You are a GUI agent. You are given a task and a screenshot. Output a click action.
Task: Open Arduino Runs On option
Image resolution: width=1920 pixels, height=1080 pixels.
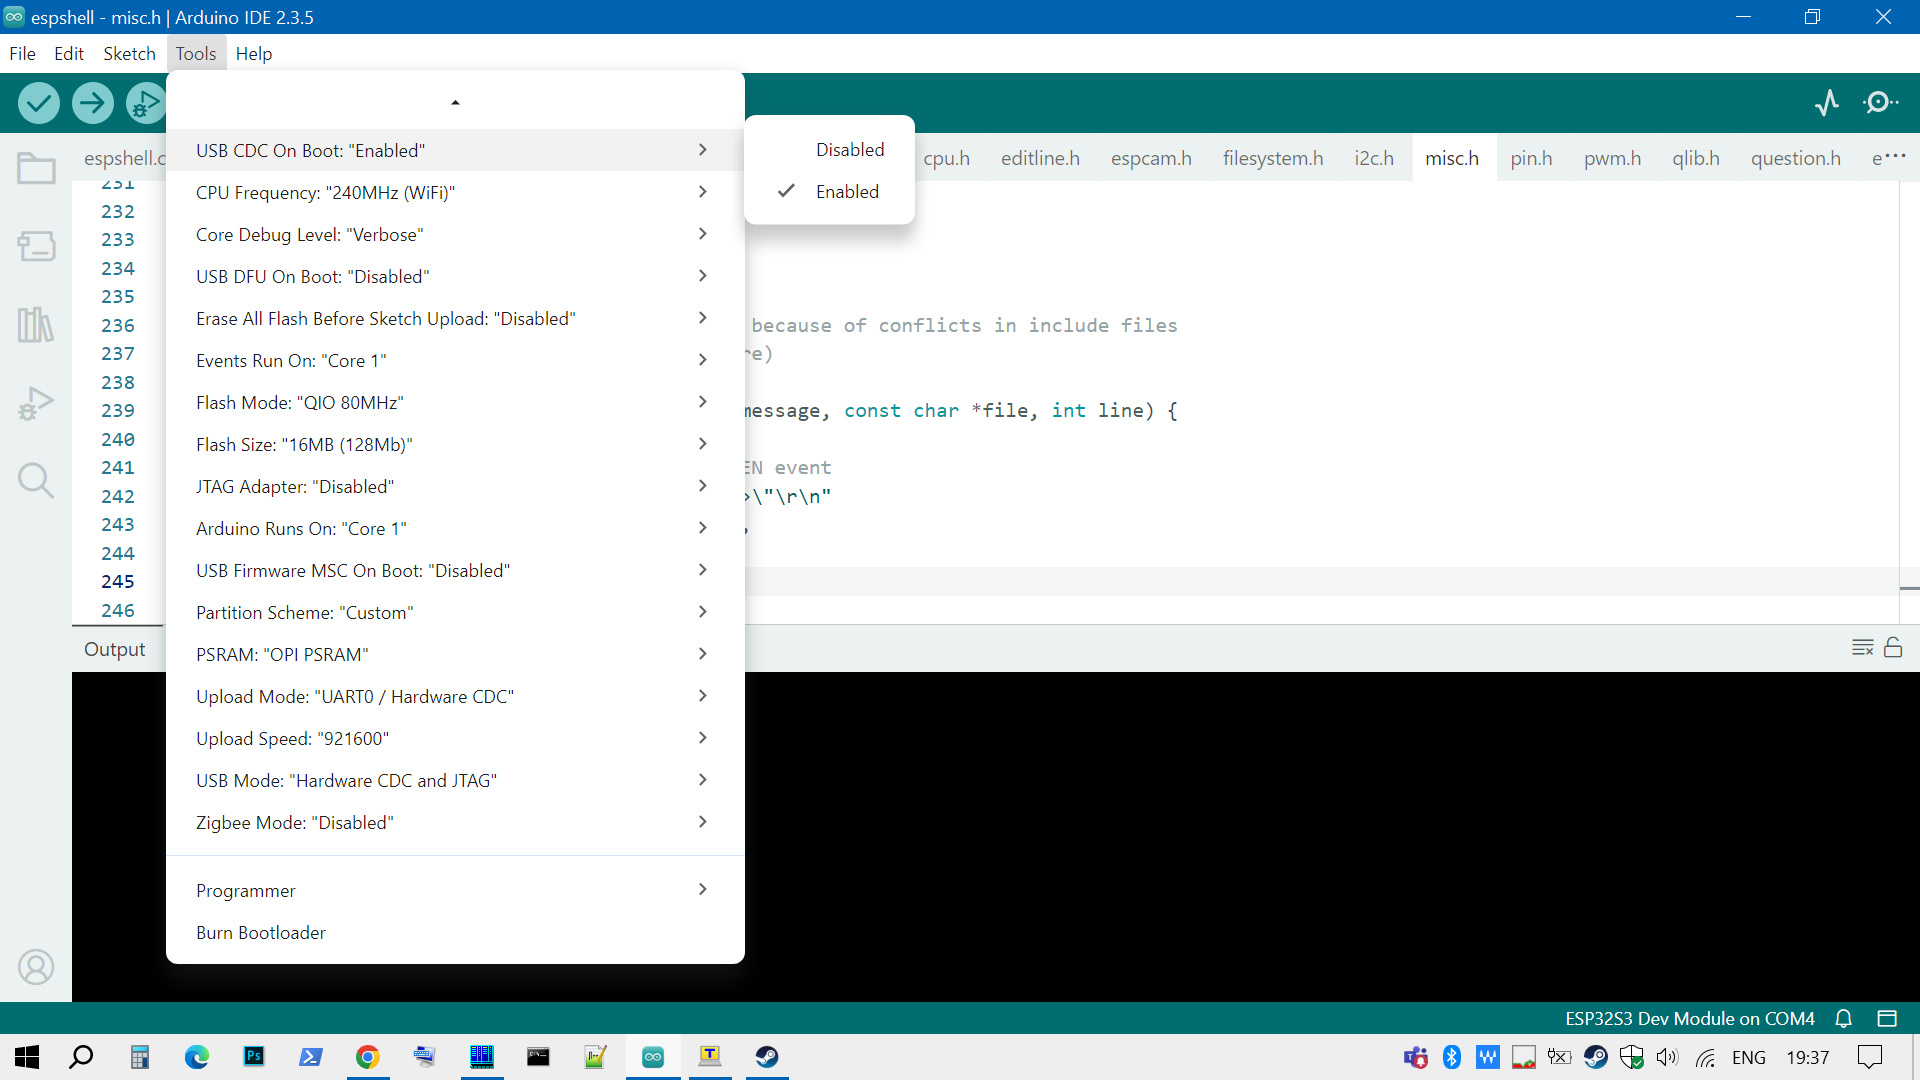point(455,528)
